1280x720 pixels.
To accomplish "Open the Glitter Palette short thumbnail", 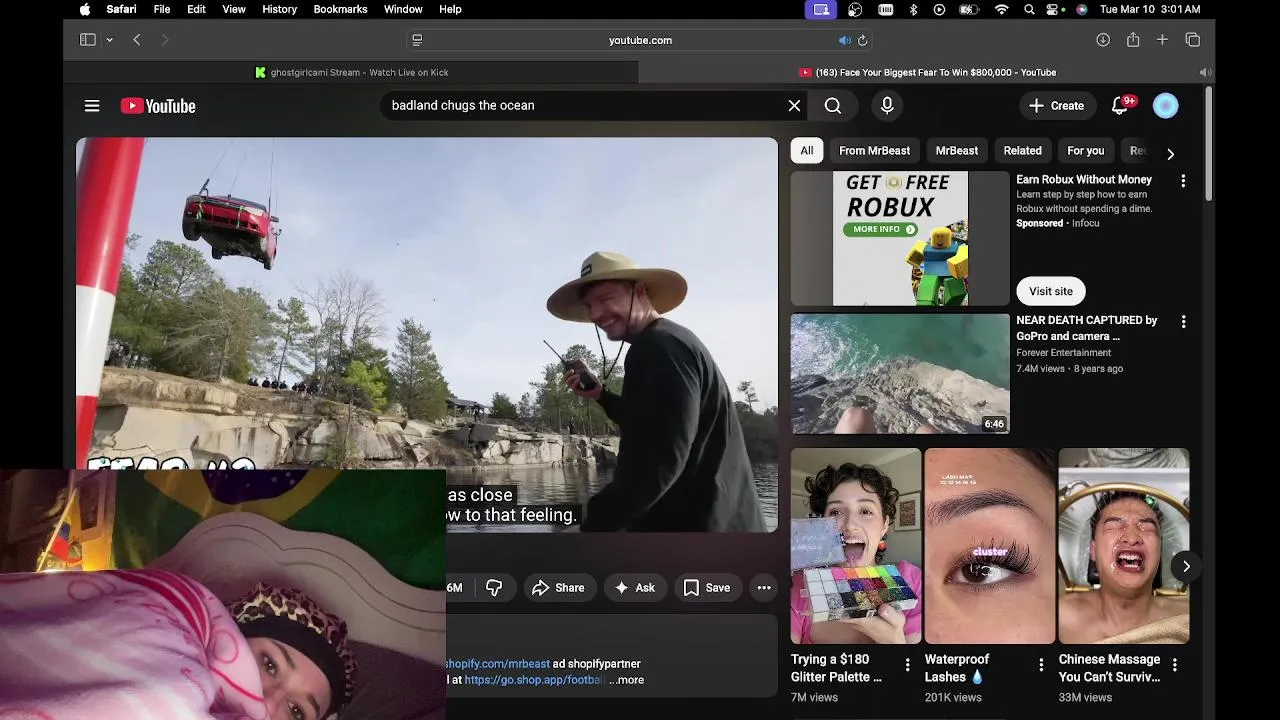I will 855,546.
